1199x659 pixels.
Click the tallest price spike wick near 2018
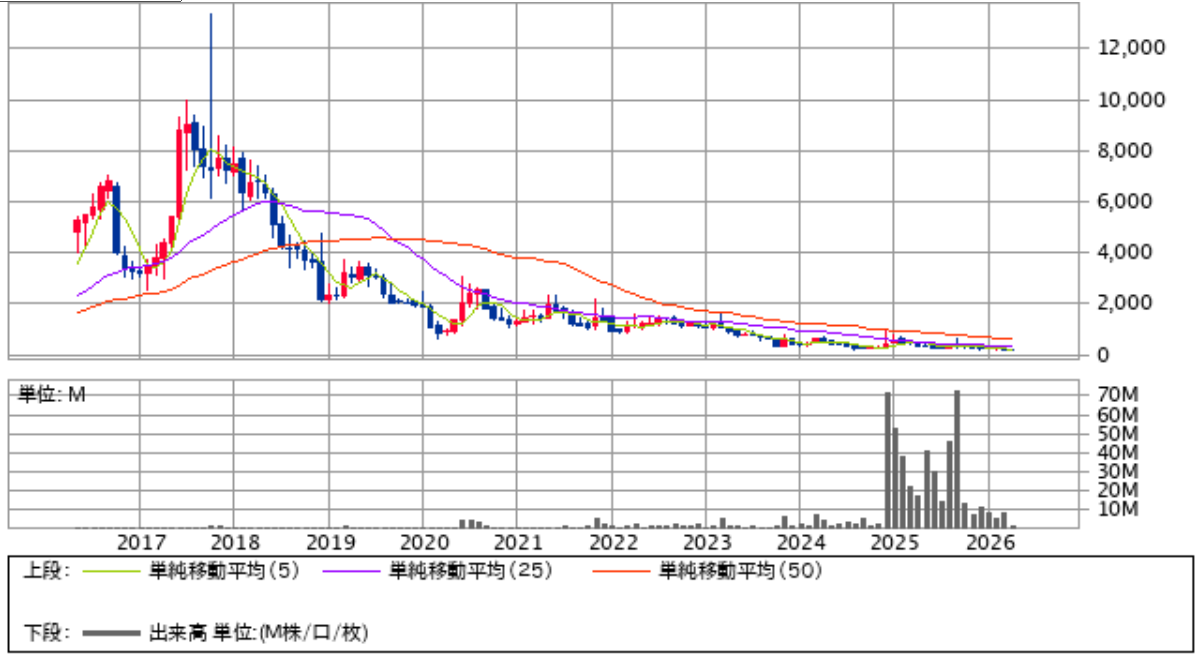(211, 60)
